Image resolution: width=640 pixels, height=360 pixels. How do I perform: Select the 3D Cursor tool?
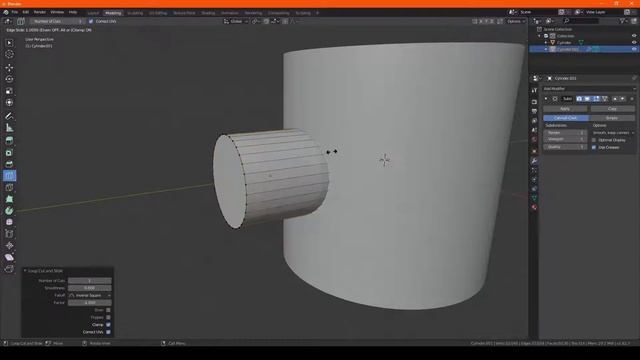9,54
